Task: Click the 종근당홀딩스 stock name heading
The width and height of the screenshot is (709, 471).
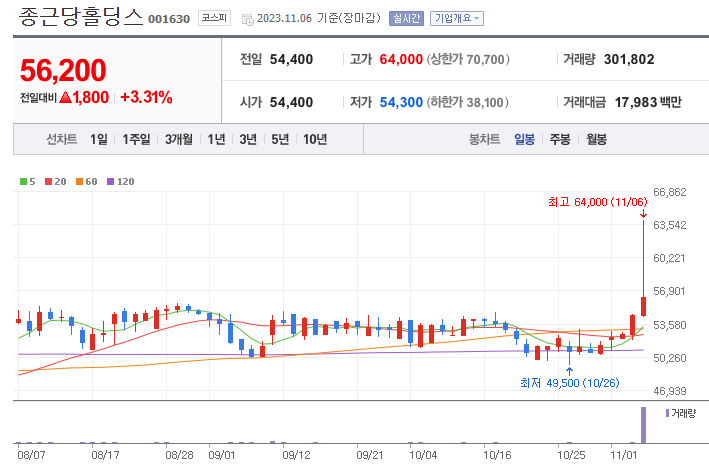Action: click(81, 17)
